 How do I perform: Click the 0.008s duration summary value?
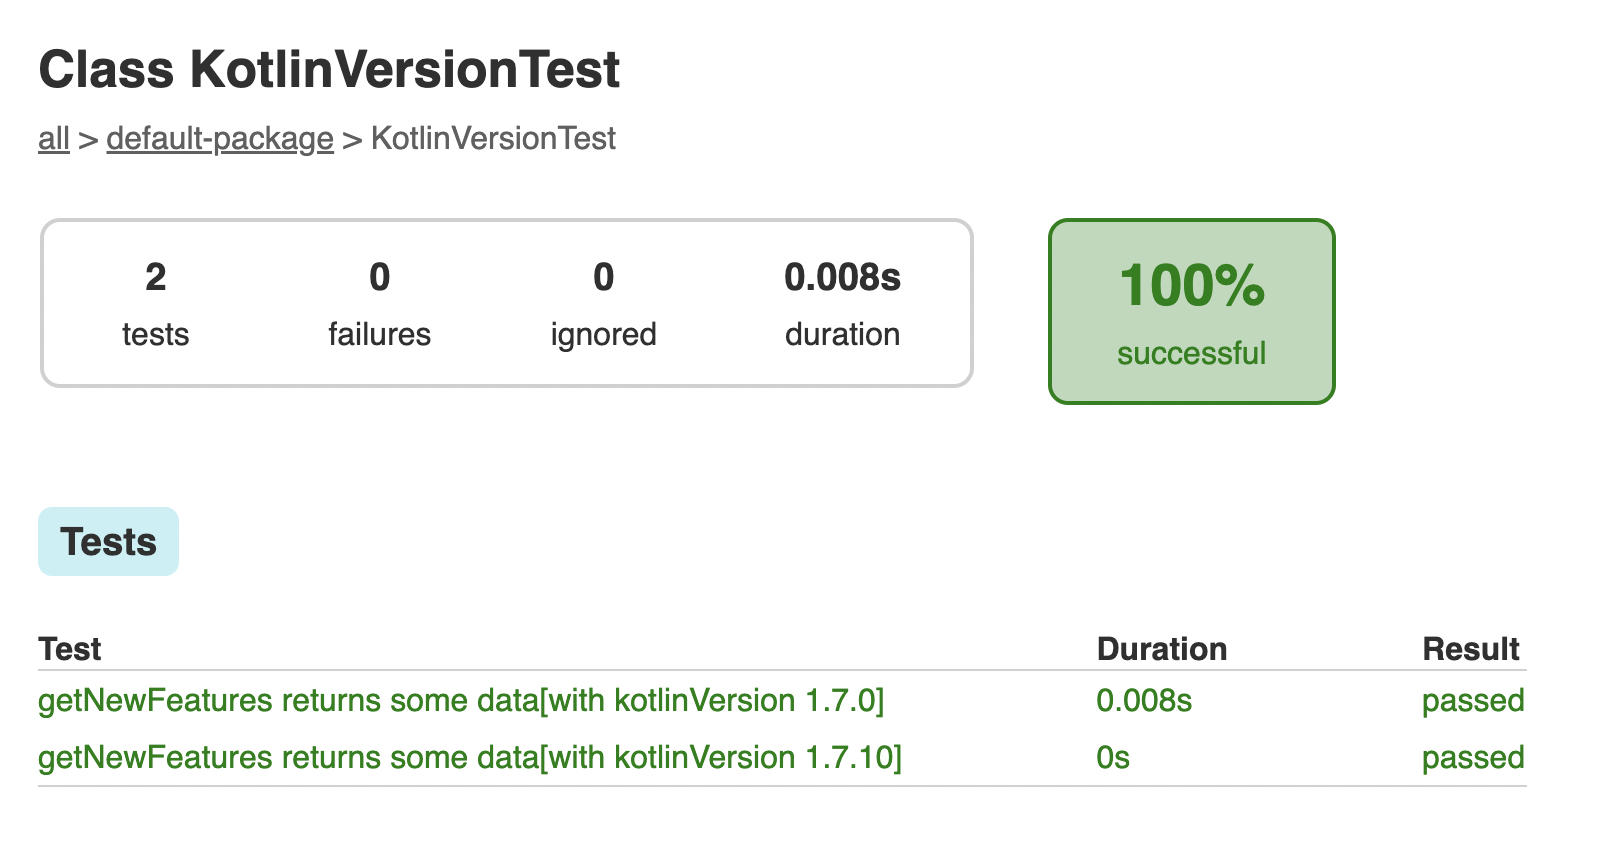tap(842, 277)
